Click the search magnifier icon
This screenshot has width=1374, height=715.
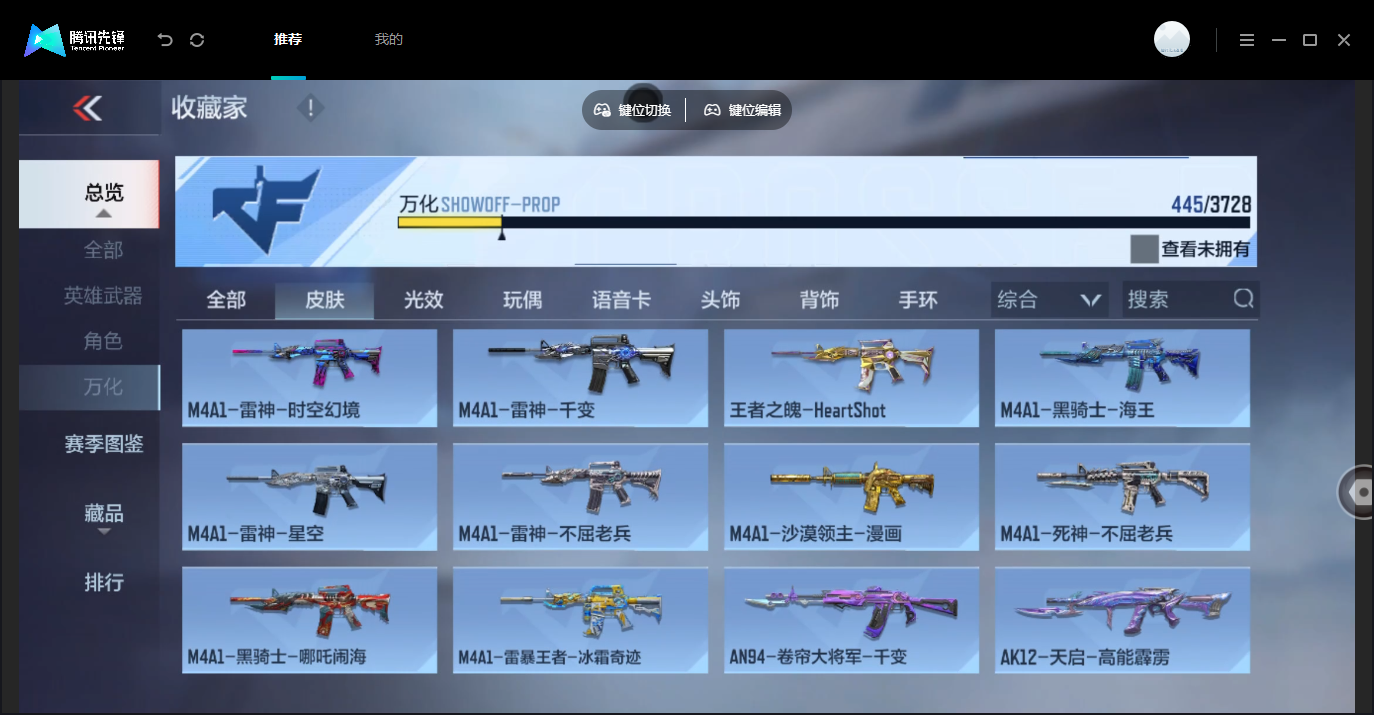pyautogui.click(x=1243, y=299)
